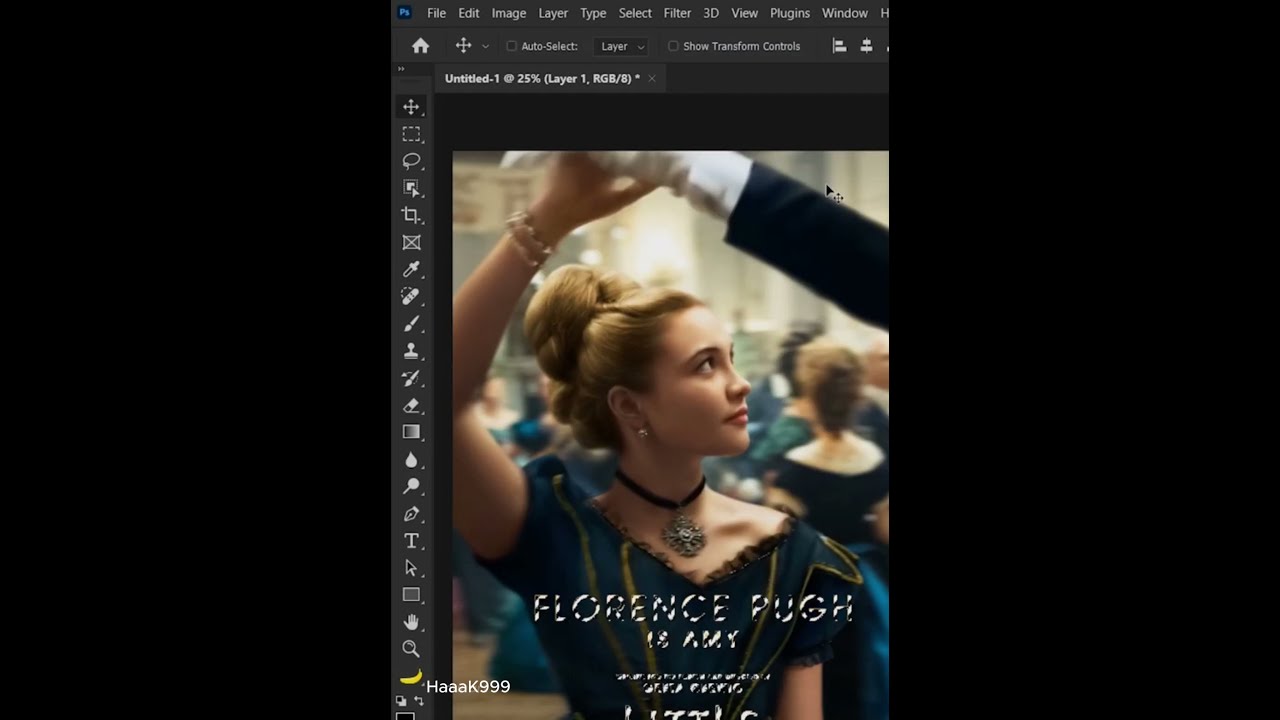
Task: Open the Image menu
Action: (509, 13)
